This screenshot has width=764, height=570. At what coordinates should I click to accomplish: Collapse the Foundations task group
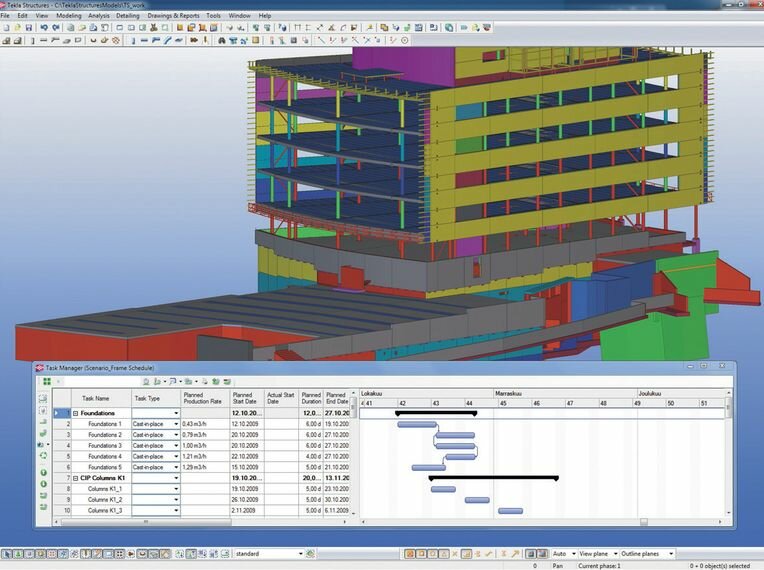click(x=76, y=413)
